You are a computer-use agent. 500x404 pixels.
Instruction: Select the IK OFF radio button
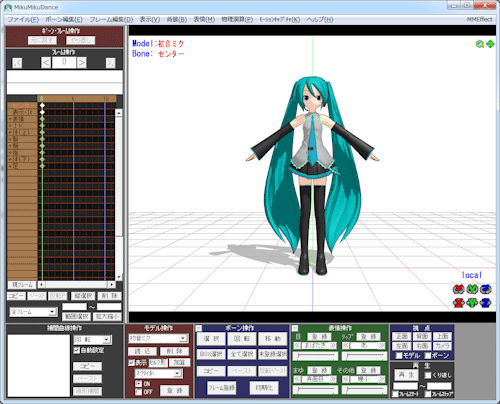138,392
